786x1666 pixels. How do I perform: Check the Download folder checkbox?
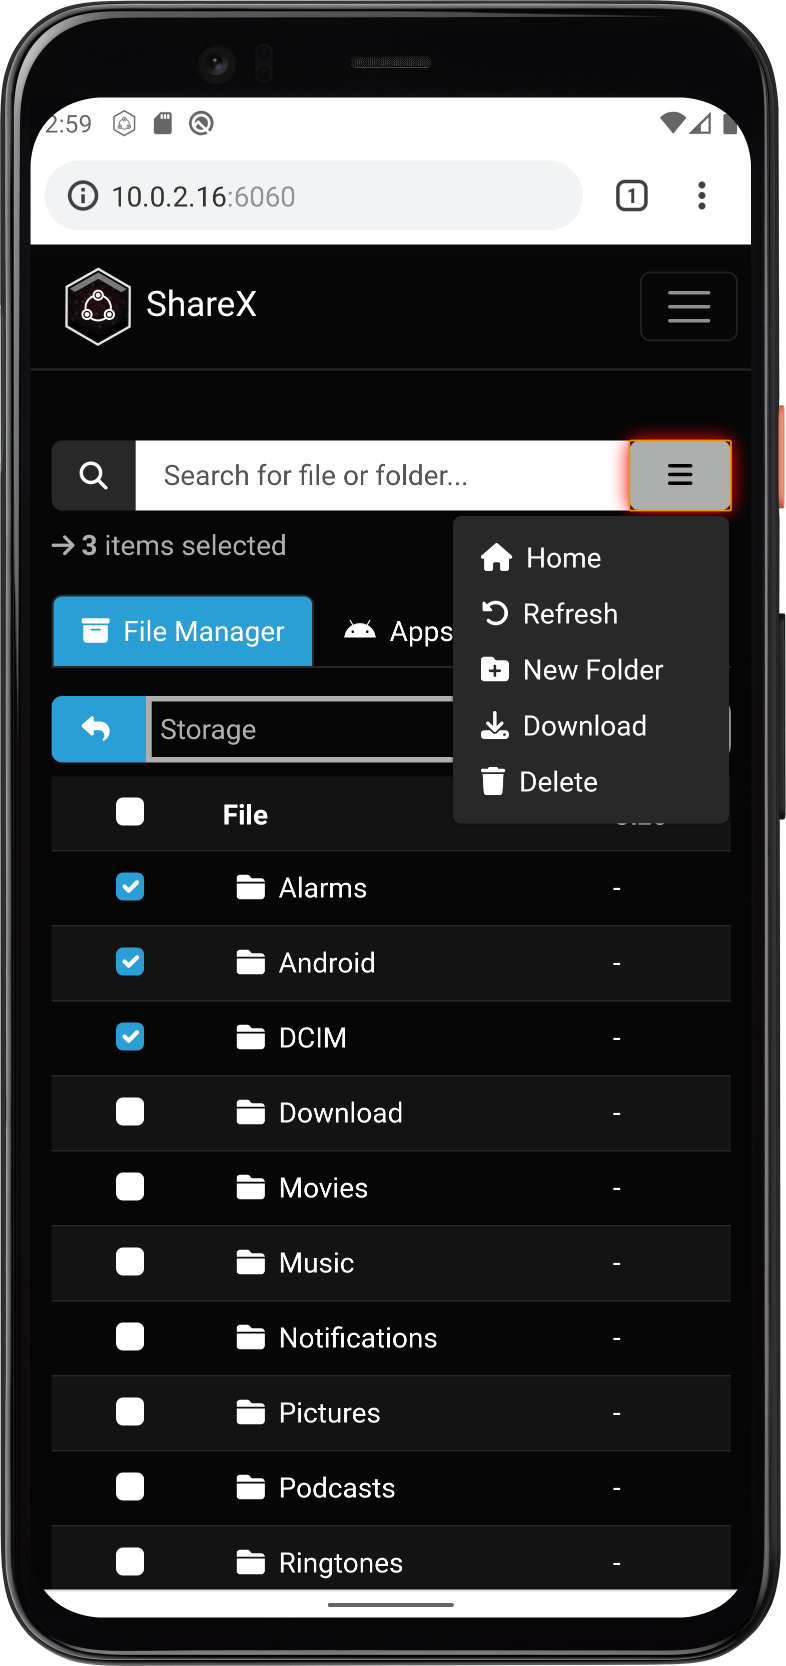pos(130,1112)
